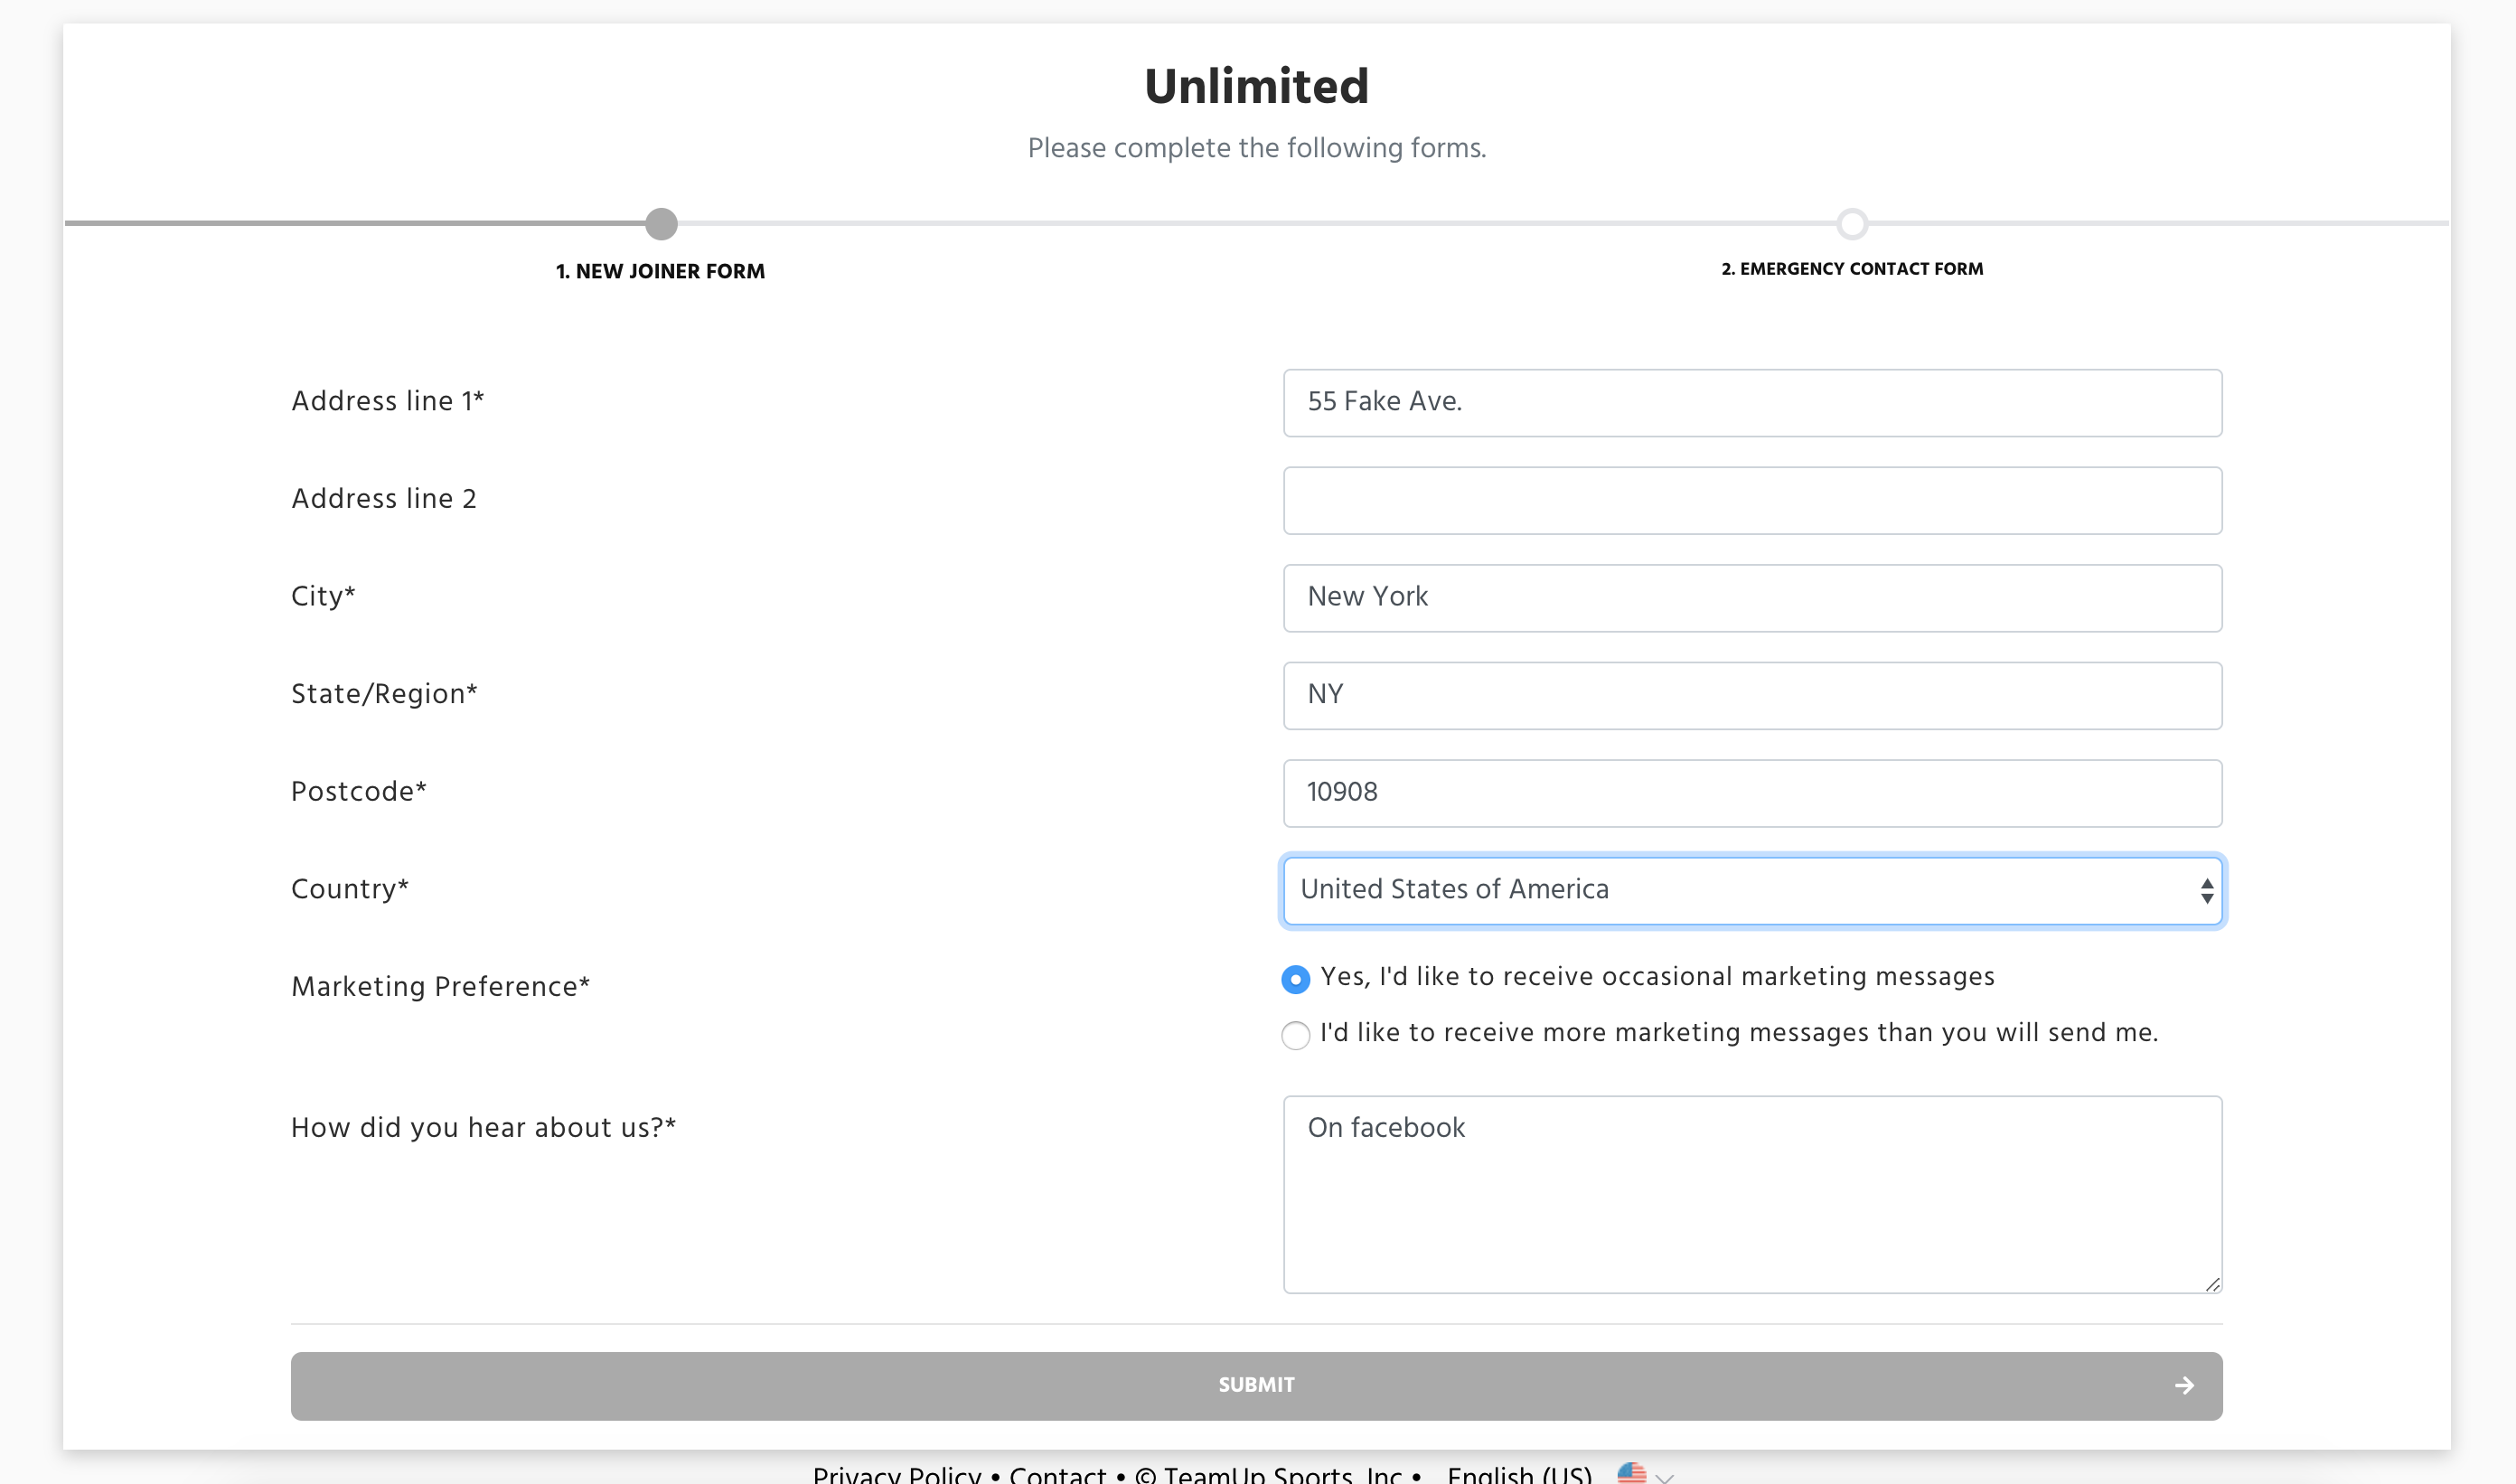Click the US flag language icon
Screen dimensions: 2516x1484
[1631, 1473]
